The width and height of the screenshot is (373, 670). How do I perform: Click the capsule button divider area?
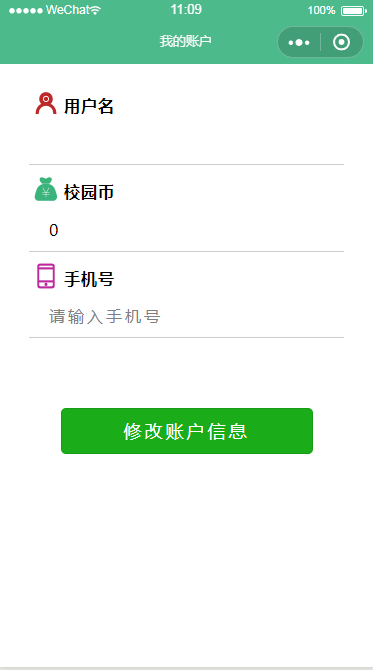[x=320, y=42]
